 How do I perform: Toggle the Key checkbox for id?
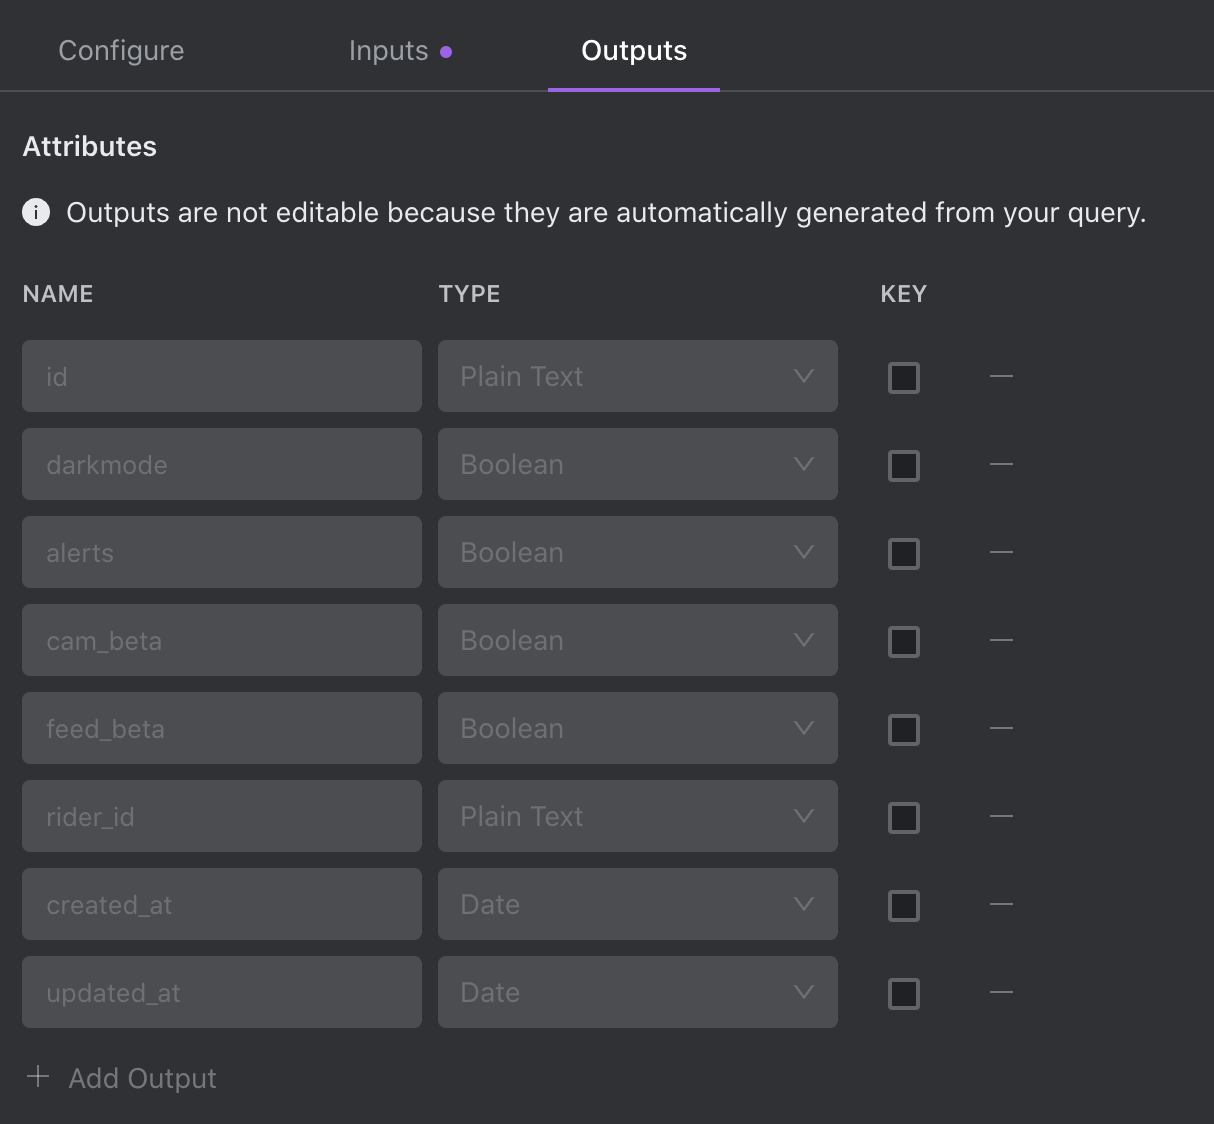pyautogui.click(x=904, y=377)
